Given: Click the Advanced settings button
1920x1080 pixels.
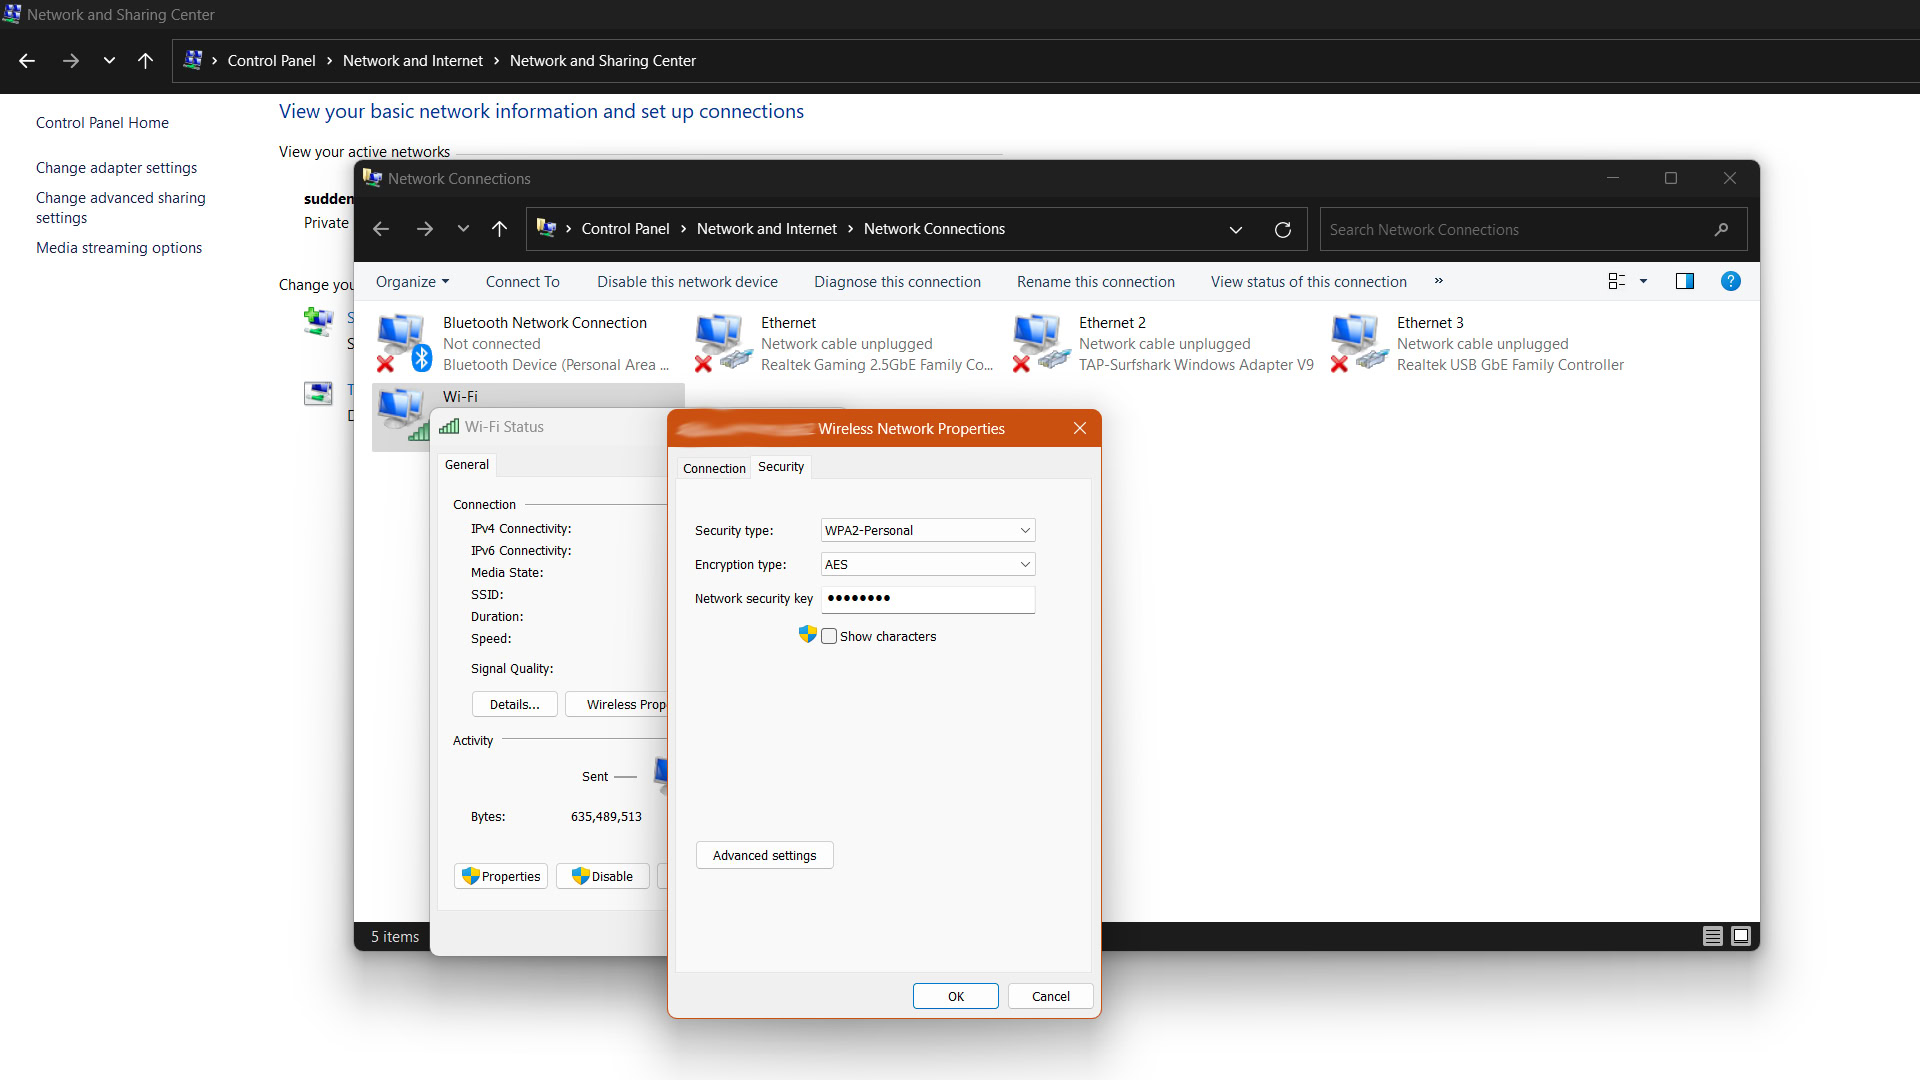Looking at the screenshot, I should coord(764,856).
